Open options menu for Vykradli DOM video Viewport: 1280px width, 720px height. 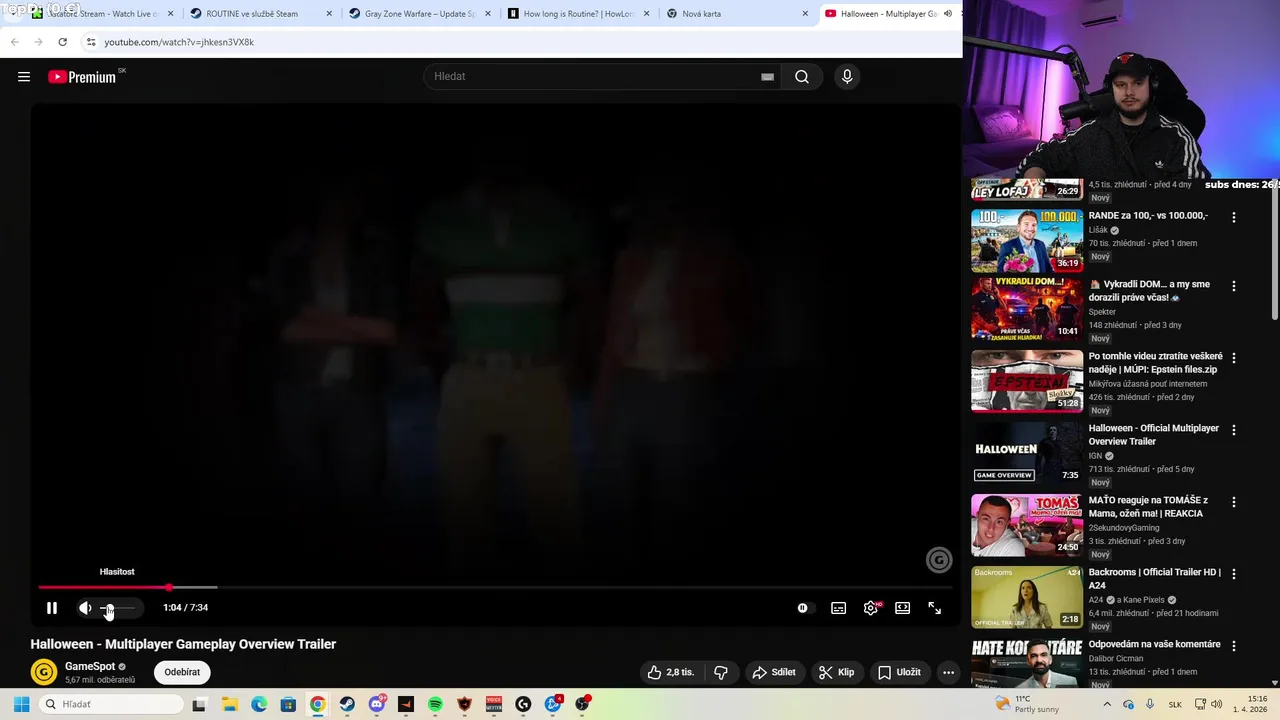[1234, 285]
